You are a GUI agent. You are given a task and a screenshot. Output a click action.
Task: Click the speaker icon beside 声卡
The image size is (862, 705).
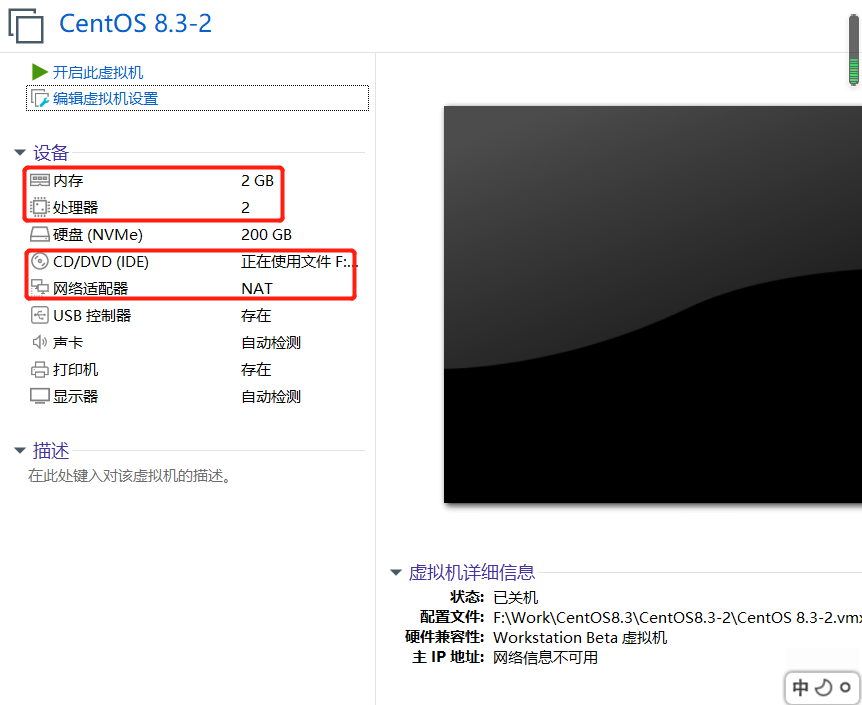(x=40, y=342)
